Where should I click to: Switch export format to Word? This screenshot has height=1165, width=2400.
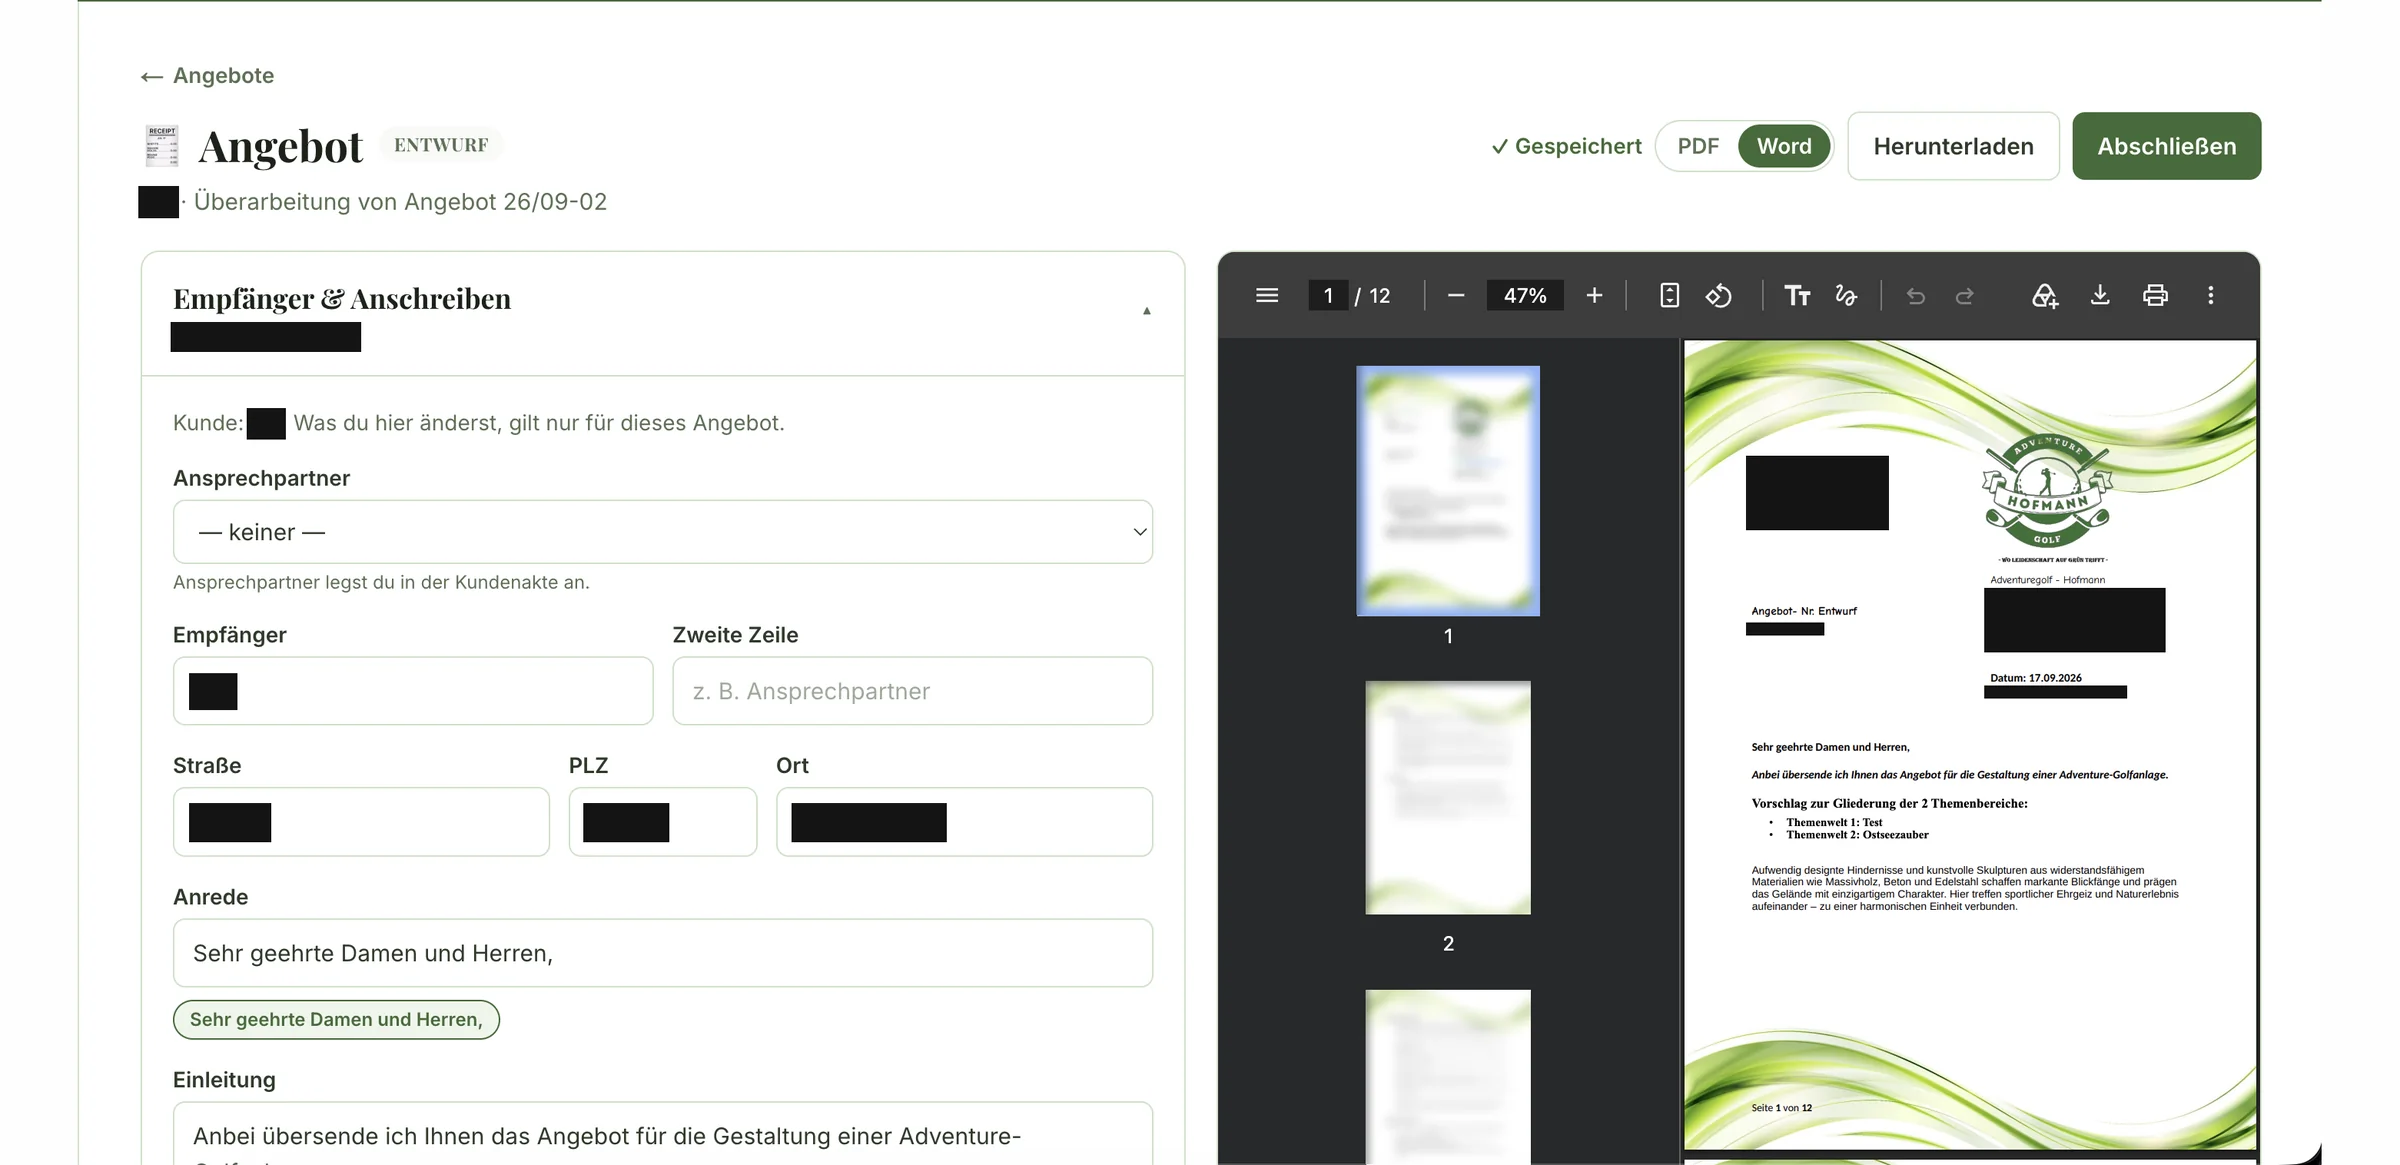tap(1784, 146)
